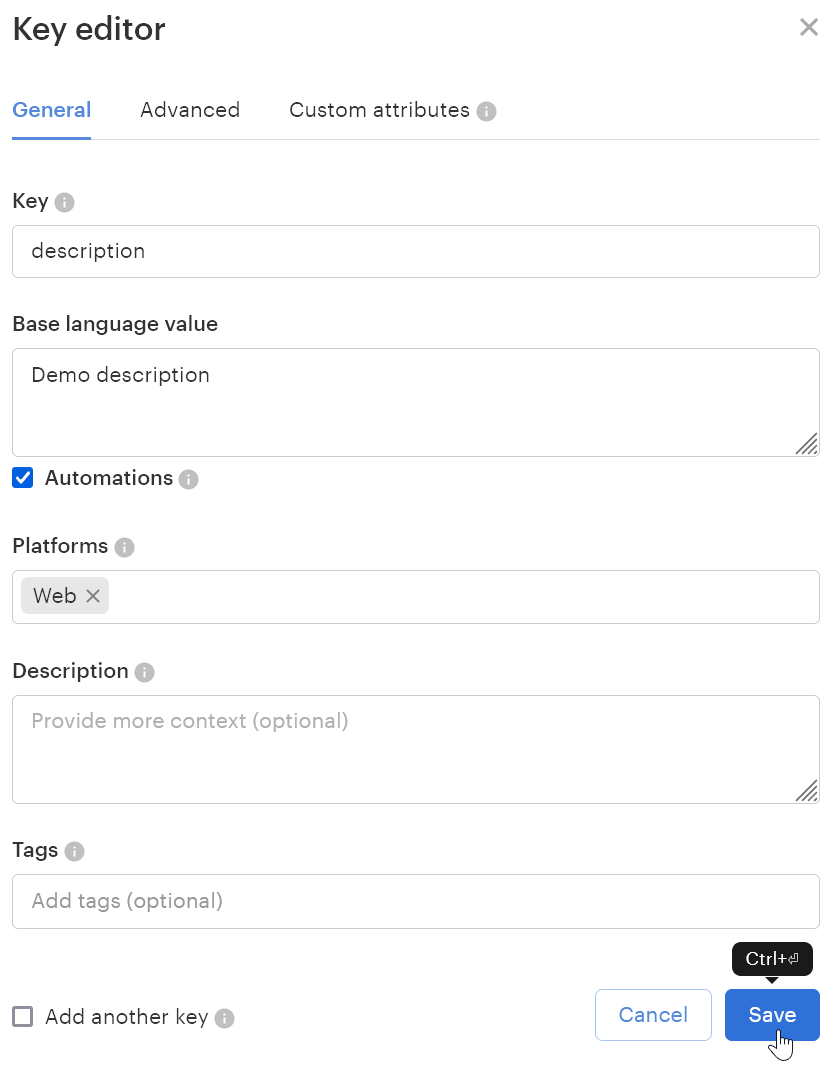833x1066 pixels.
Task: Click info icon beside Add another key
Action: [x=225, y=1019]
